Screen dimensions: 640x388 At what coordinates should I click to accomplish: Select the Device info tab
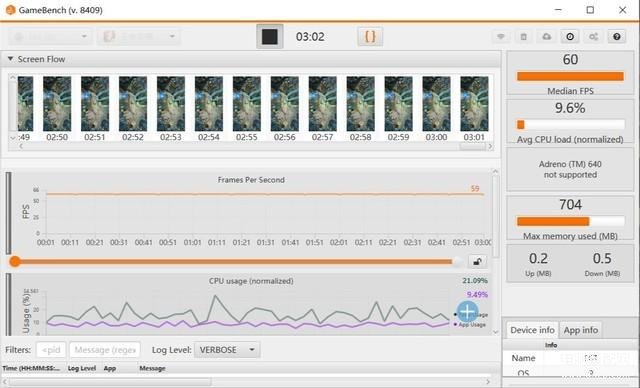[532, 330]
